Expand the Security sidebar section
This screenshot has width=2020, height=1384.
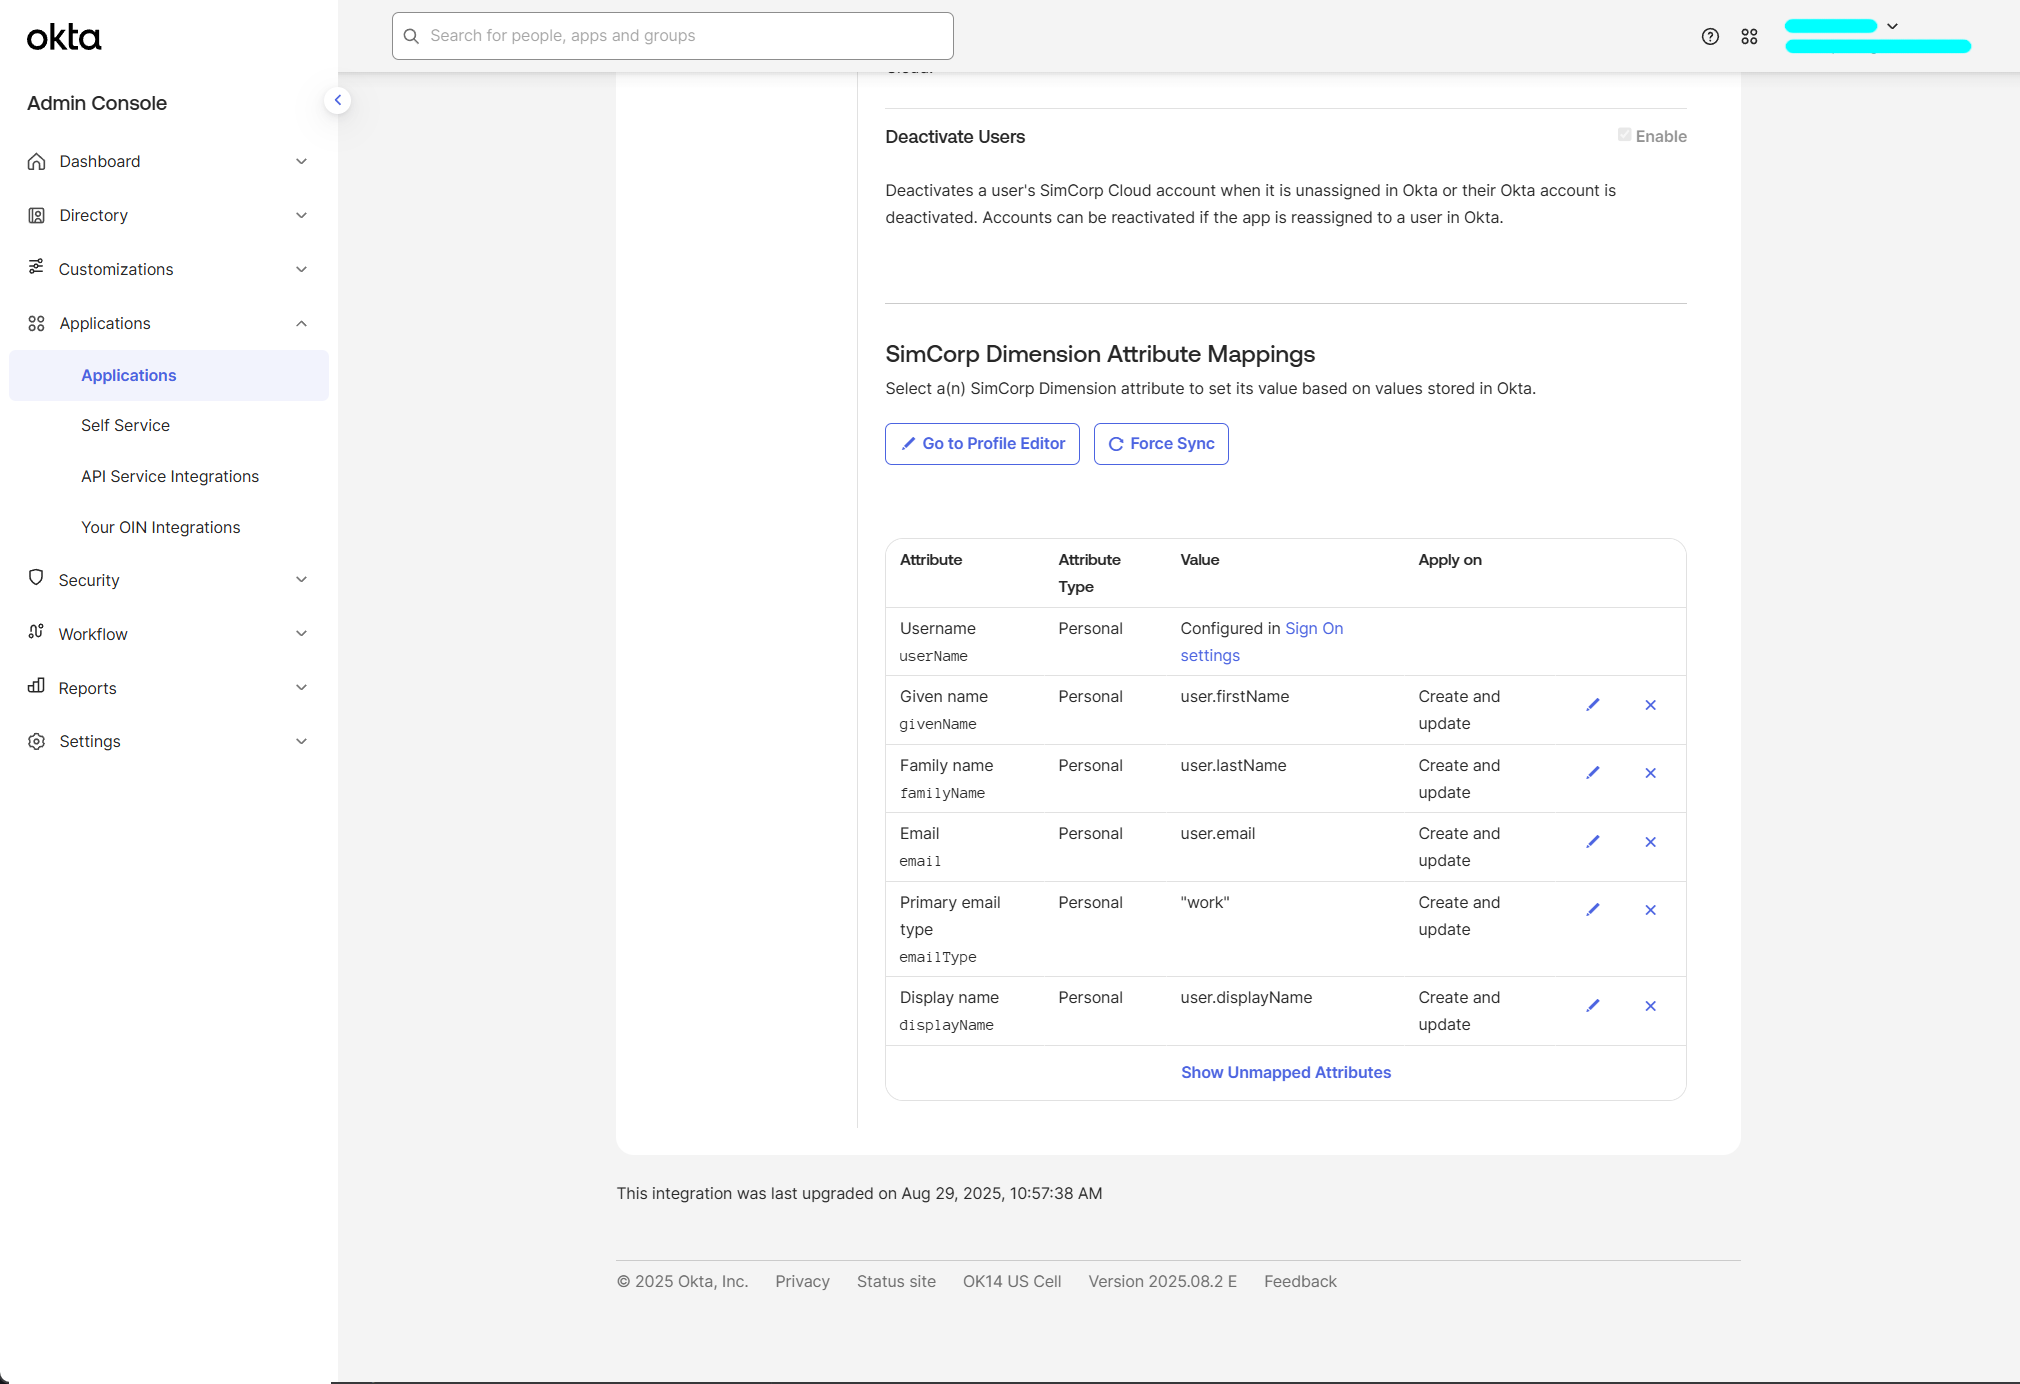[x=168, y=580]
